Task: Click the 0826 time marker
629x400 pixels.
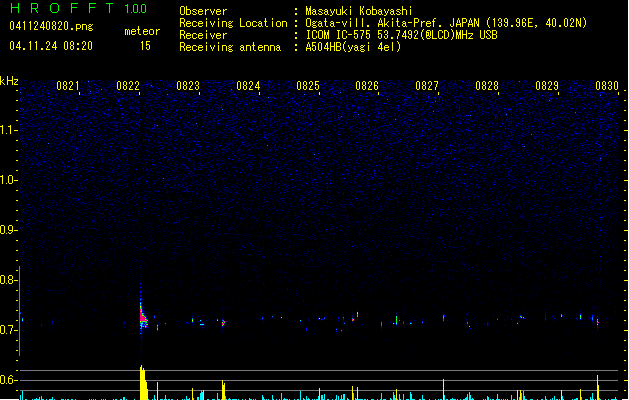Action: tap(367, 85)
